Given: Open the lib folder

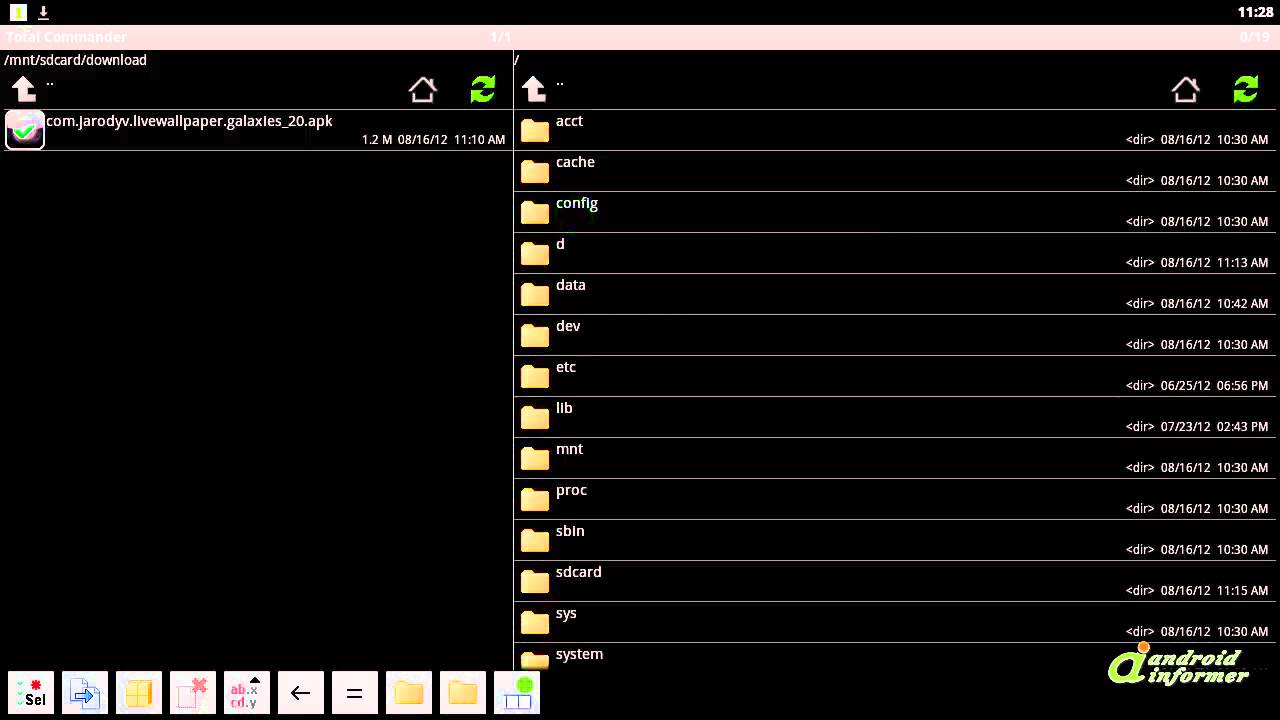Looking at the screenshot, I should click(897, 418).
